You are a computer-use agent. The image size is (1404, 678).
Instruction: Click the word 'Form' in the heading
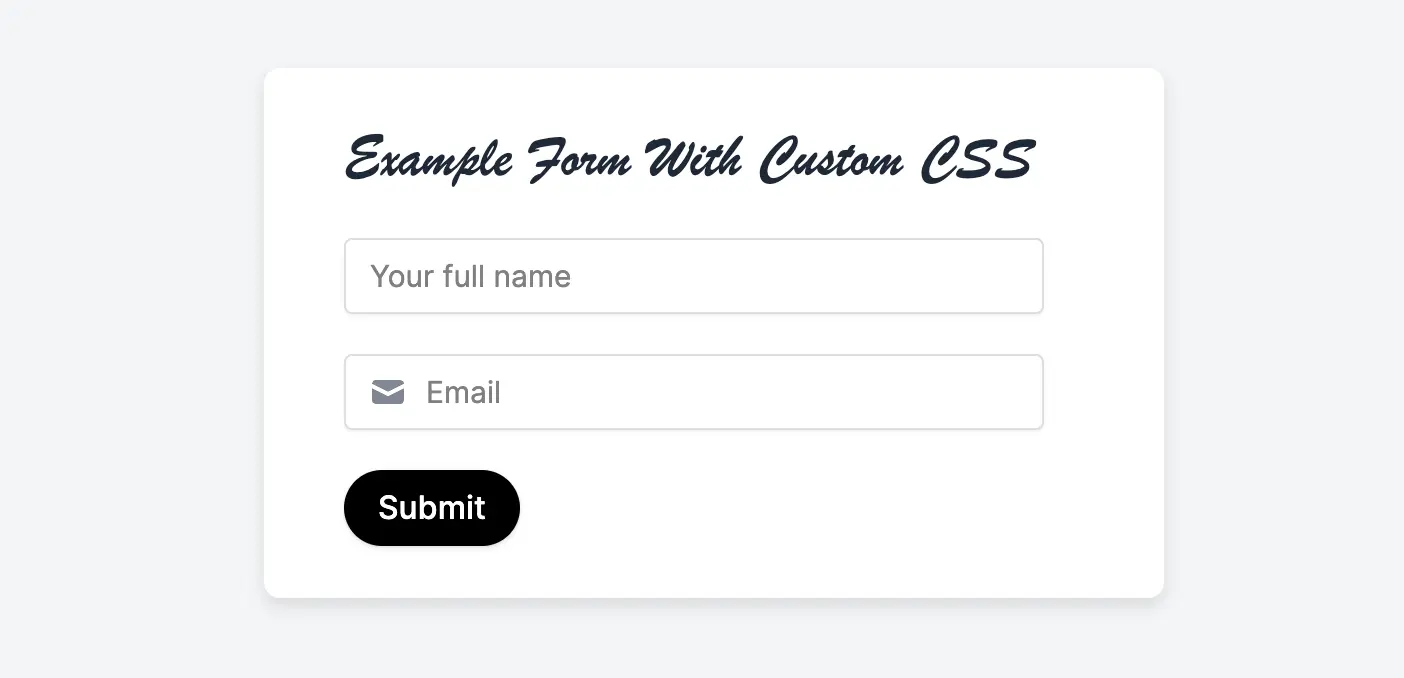578,160
